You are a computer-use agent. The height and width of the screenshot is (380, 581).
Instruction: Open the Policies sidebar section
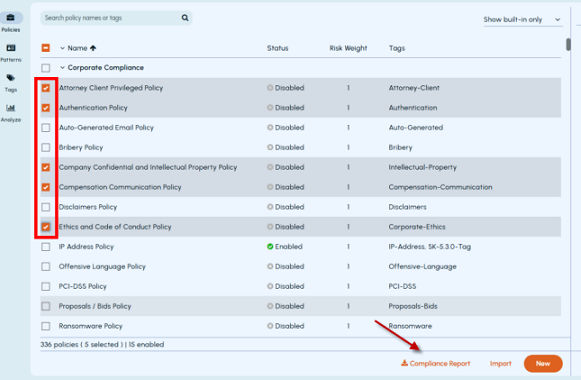point(11,22)
